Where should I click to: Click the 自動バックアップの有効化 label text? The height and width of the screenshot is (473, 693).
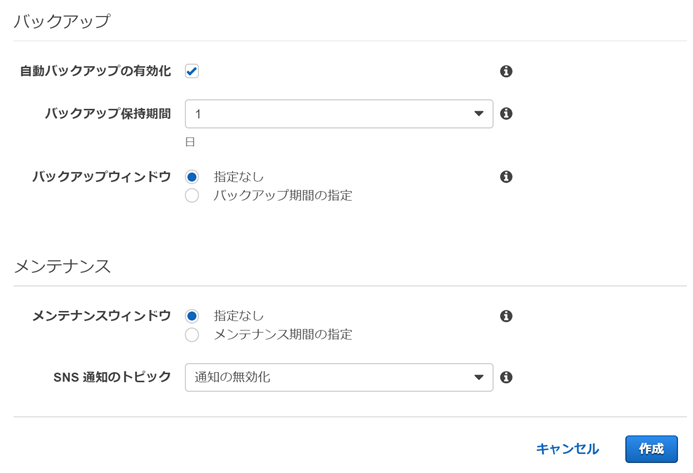95,71
